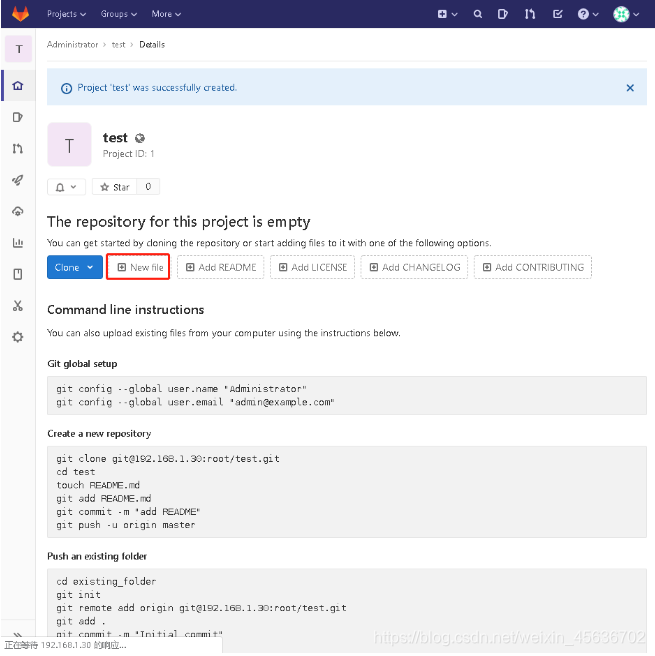This screenshot has height=656, width=655.
Task: Click the info icon in success alert
Action: (66, 88)
